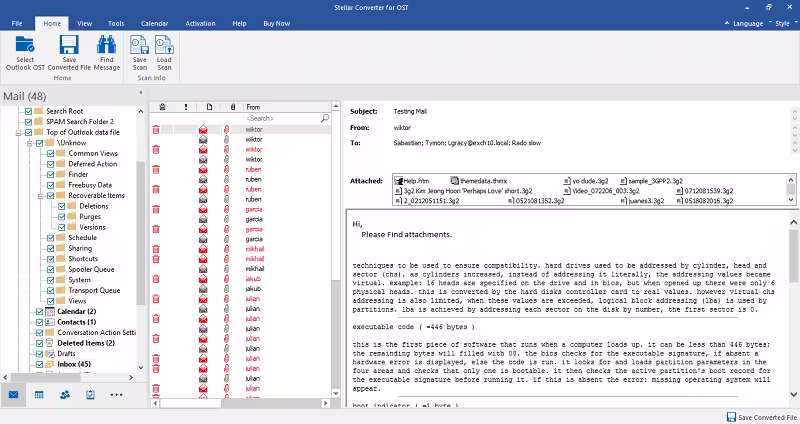The image size is (800, 424).
Task: Open yo dude.3g2 attachment
Action: (x=586, y=181)
